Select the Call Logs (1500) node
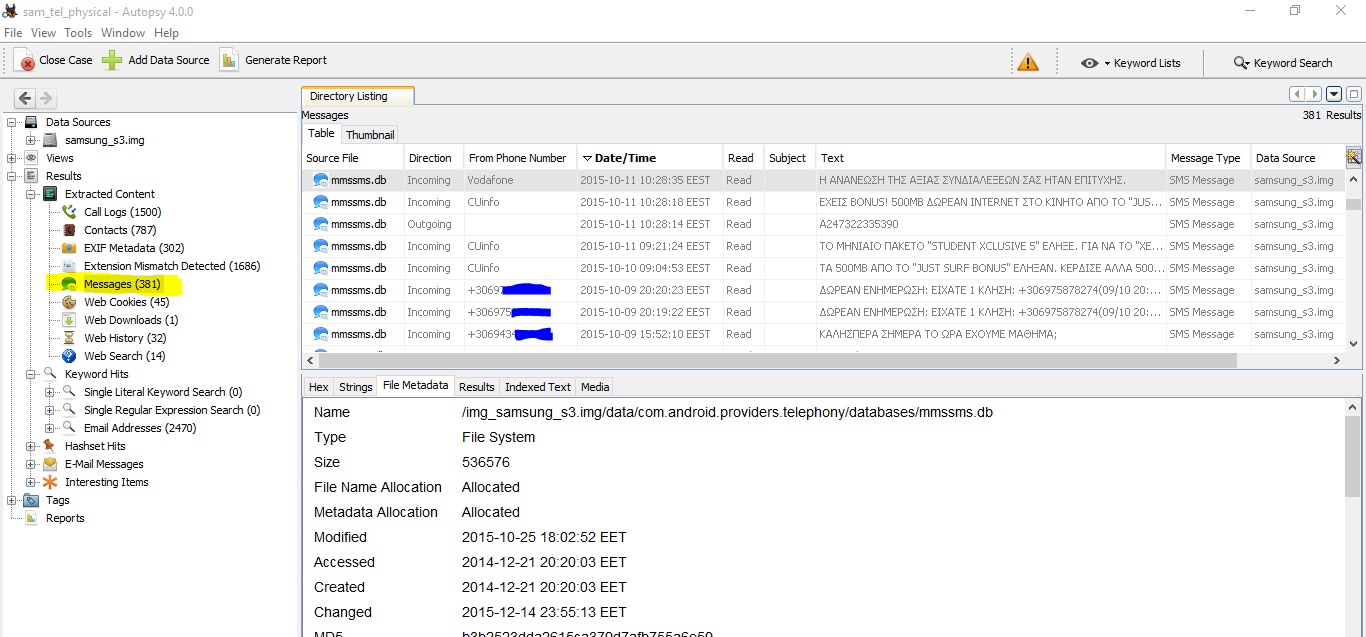 tap(122, 212)
